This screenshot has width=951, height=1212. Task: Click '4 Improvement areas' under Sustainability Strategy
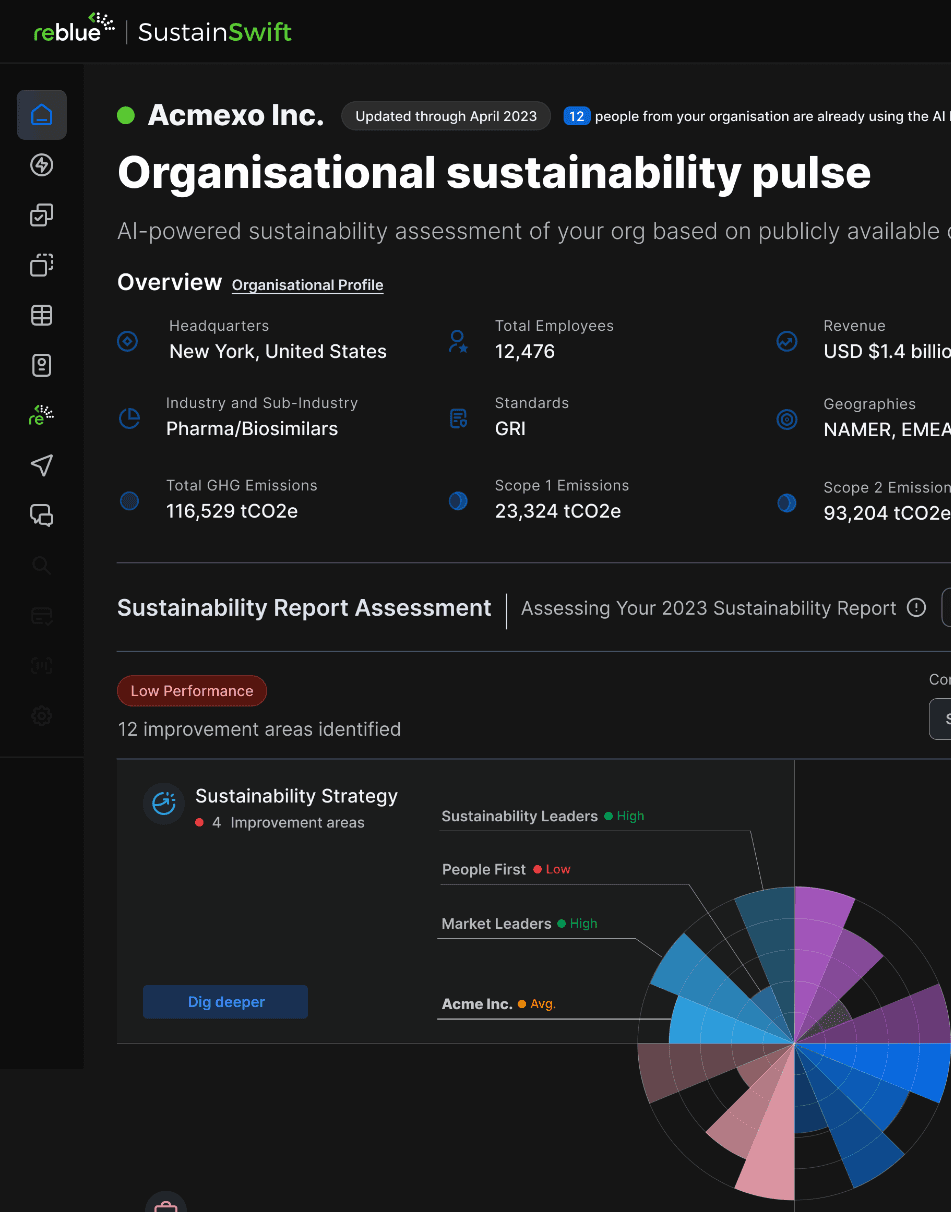[x=288, y=823]
